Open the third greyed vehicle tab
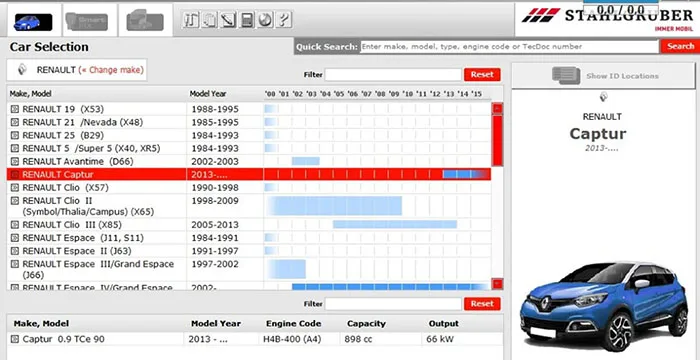700x360 pixels. click(145, 21)
